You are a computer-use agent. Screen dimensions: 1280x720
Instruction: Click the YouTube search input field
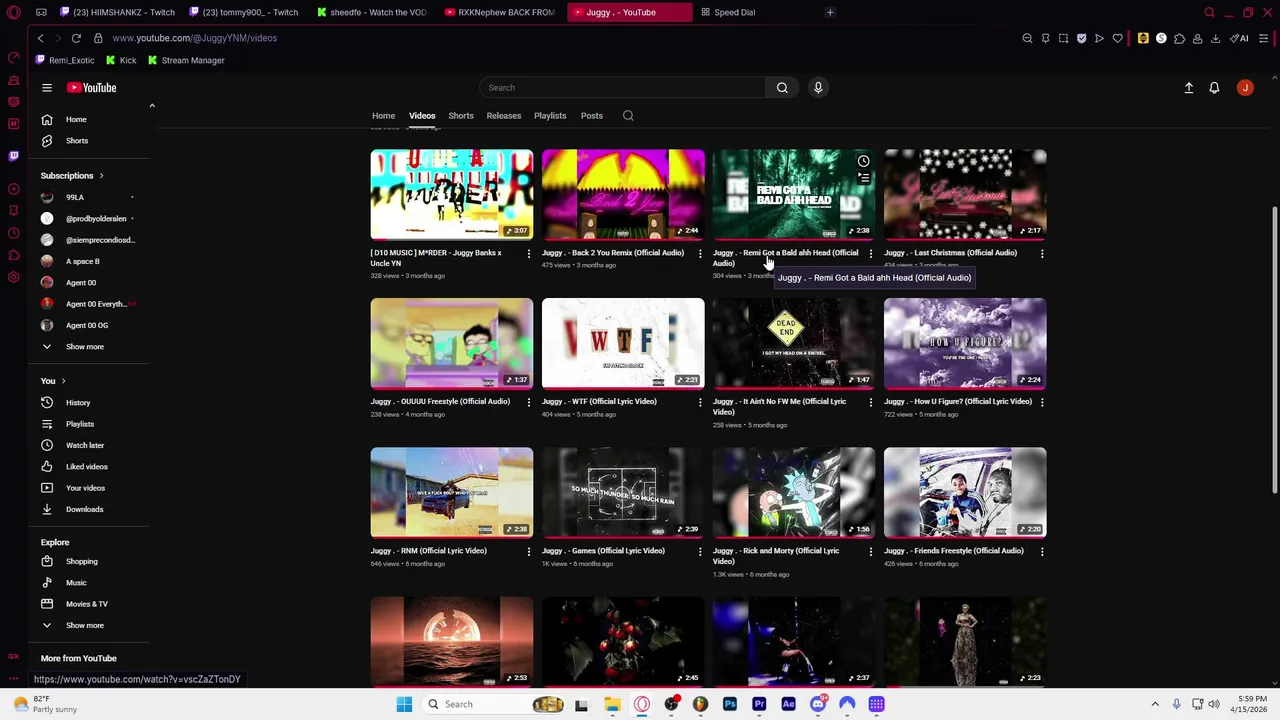pyautogui.click(x=623, y=88)
